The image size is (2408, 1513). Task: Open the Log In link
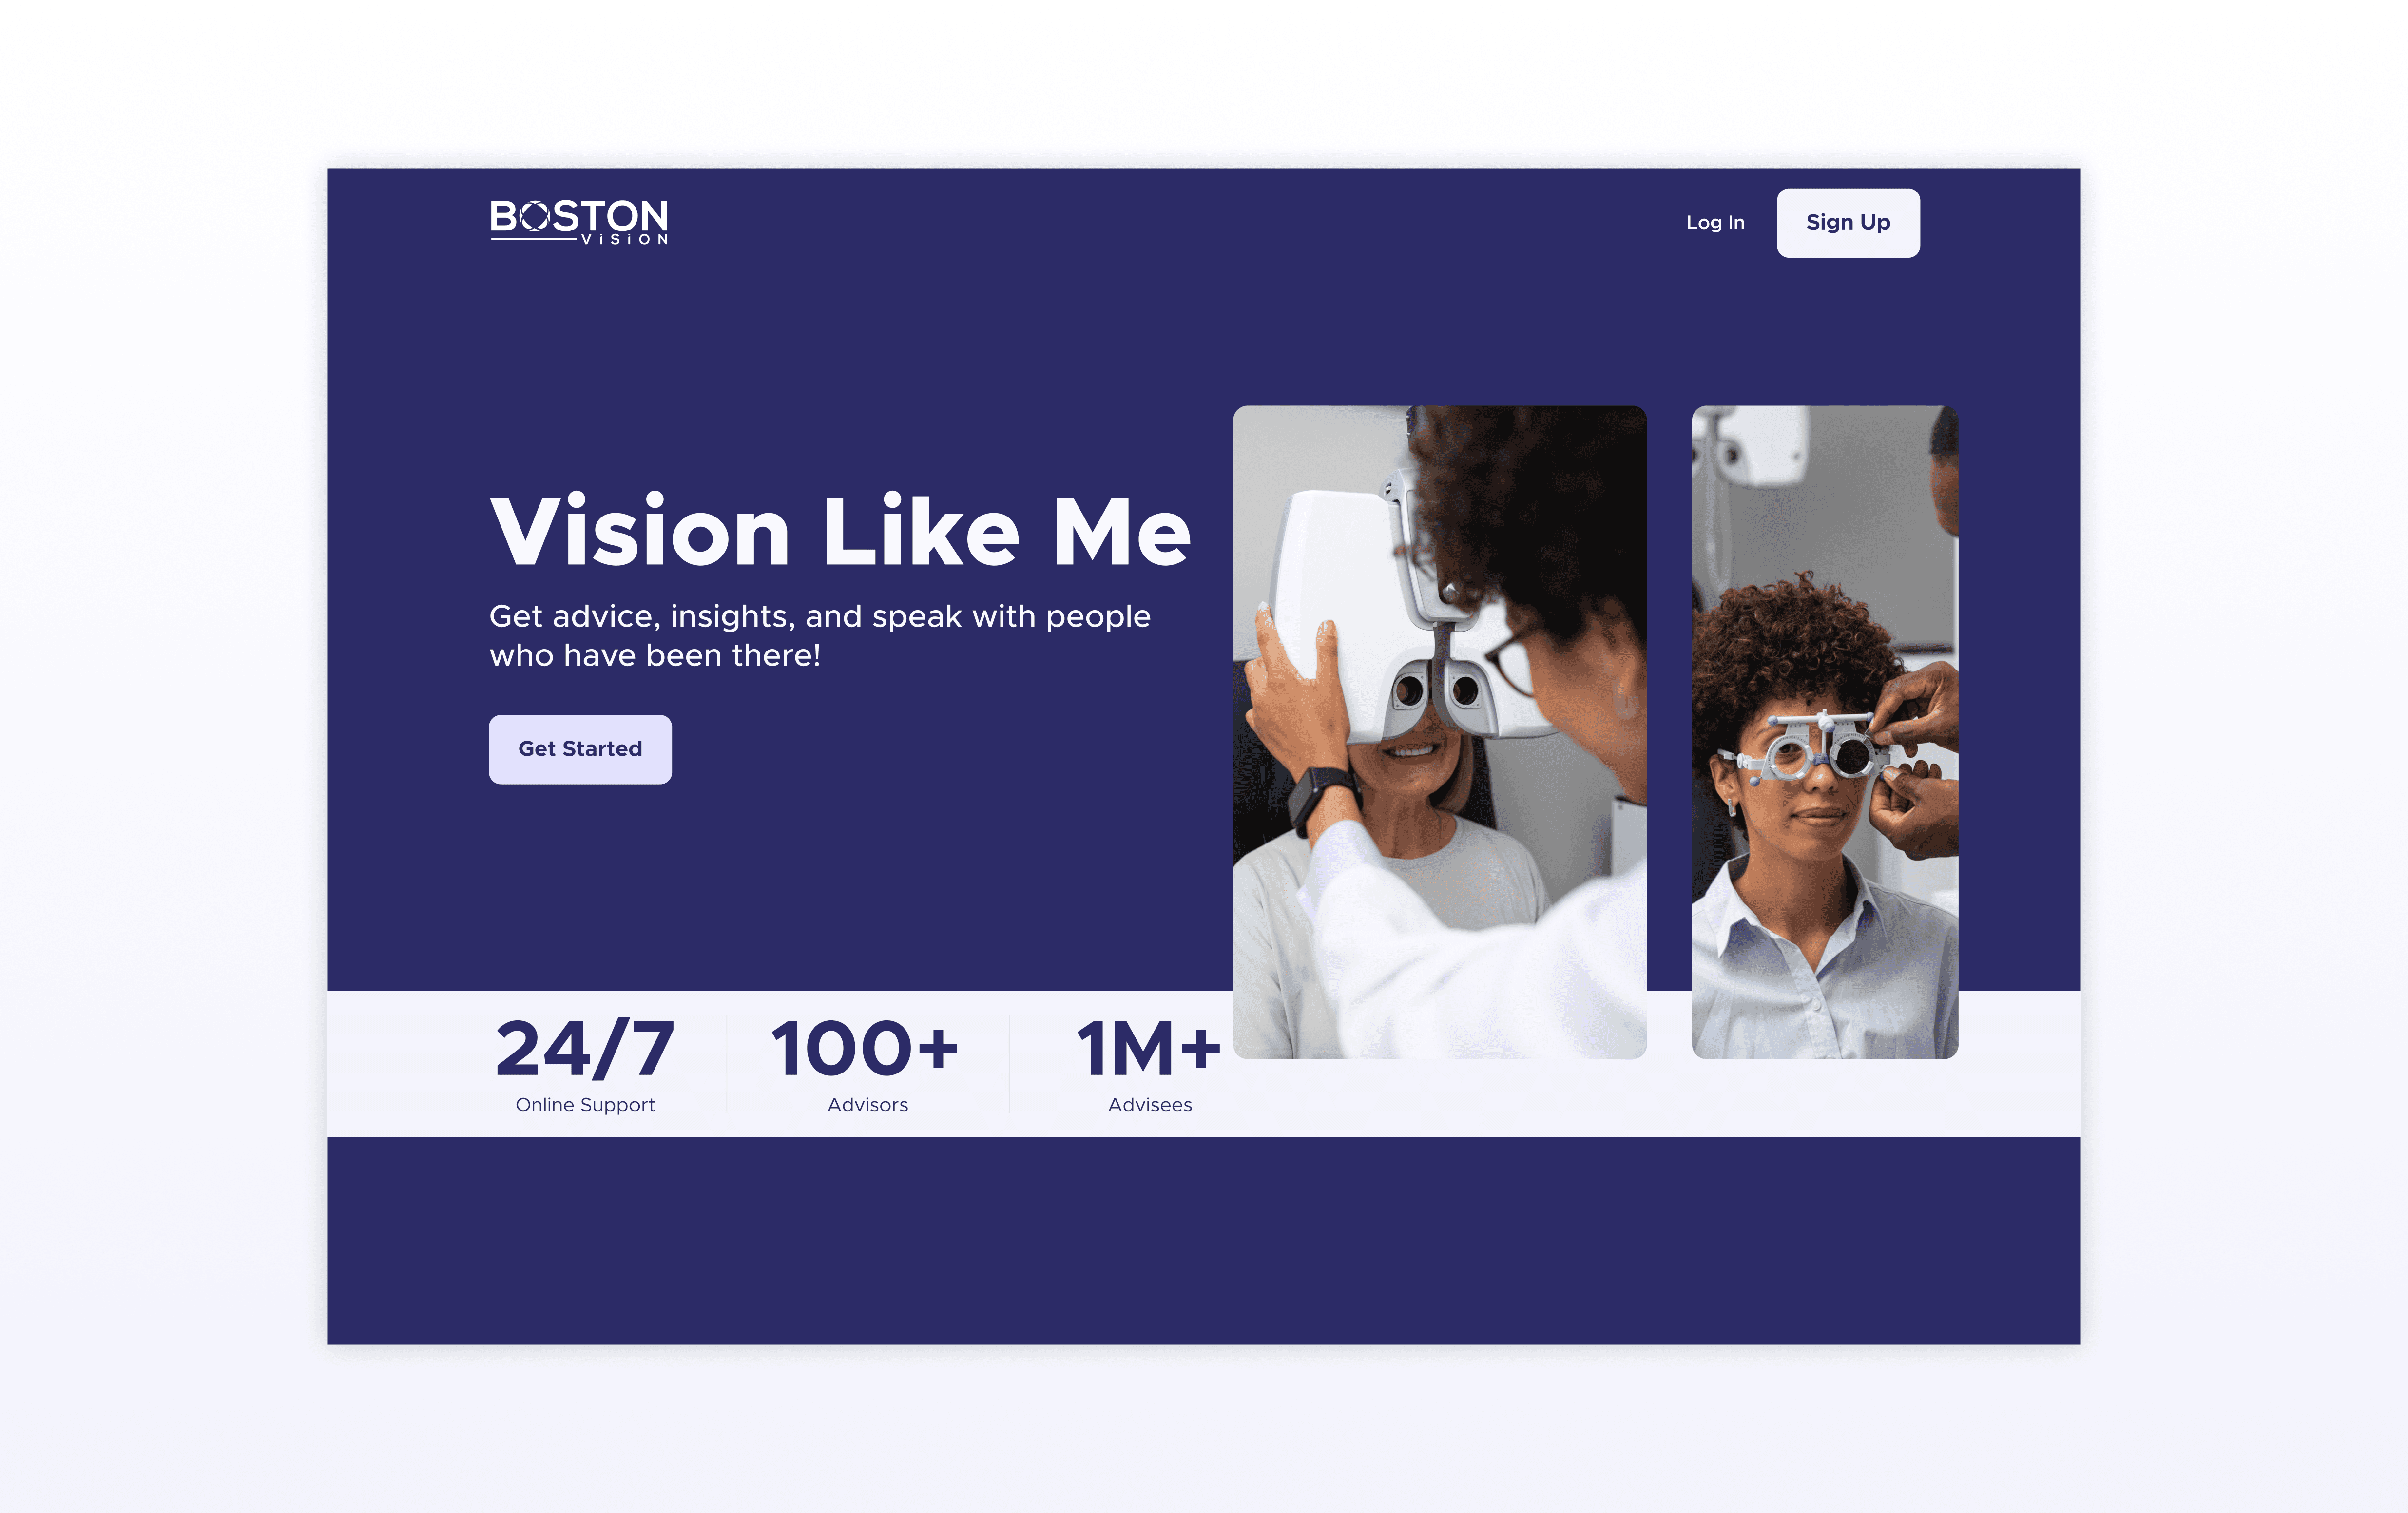[1715, 223]
